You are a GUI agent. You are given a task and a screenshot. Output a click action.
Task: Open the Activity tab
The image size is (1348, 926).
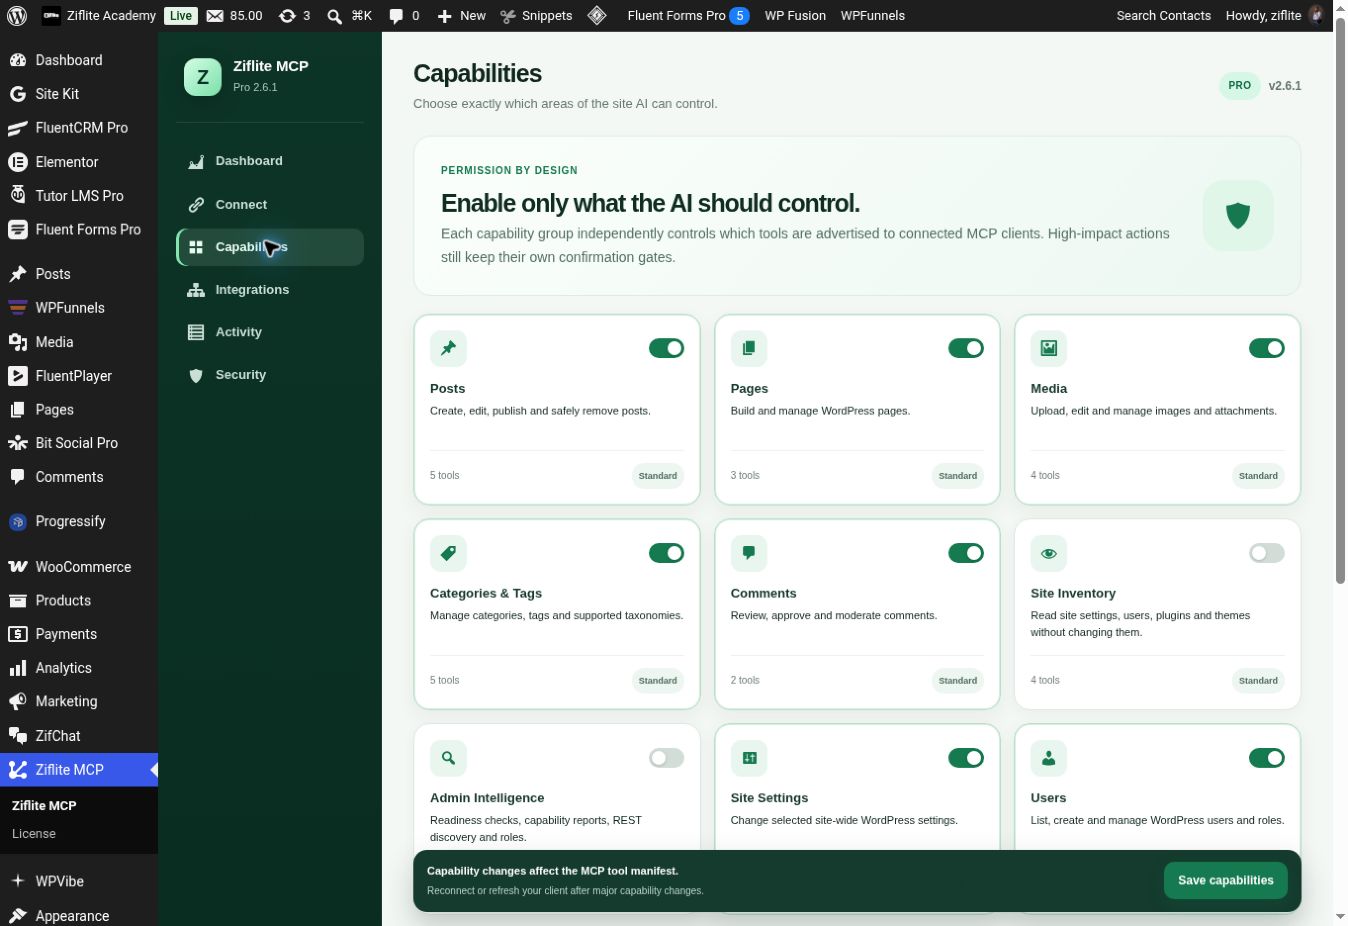(x=270, y=332)
